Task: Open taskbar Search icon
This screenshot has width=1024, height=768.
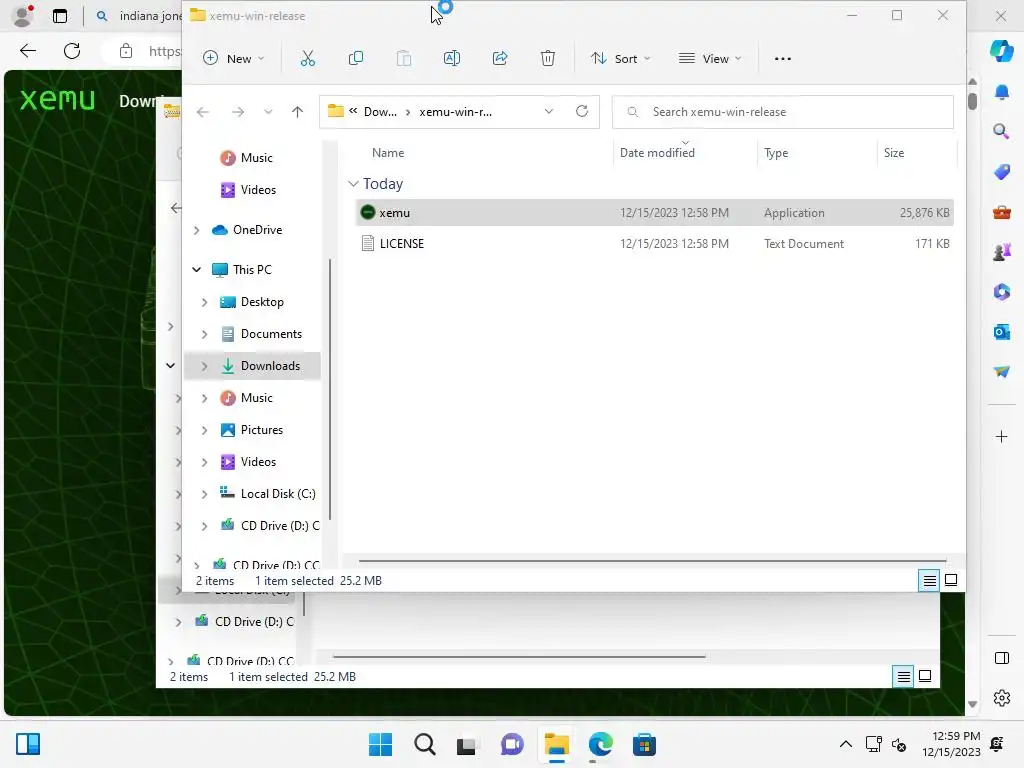Action: click(x=424, y=744)
